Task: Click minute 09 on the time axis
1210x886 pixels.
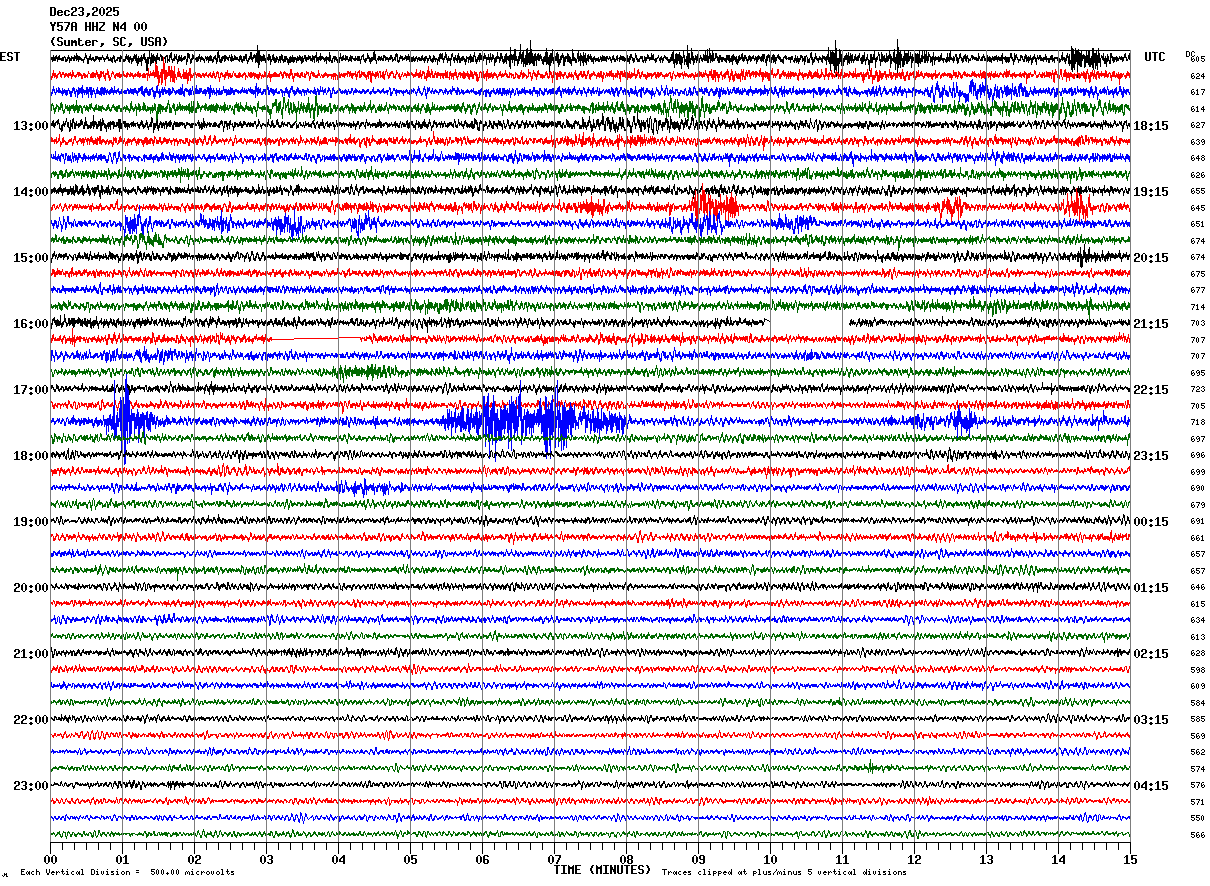Action: [x=698, y=859]
